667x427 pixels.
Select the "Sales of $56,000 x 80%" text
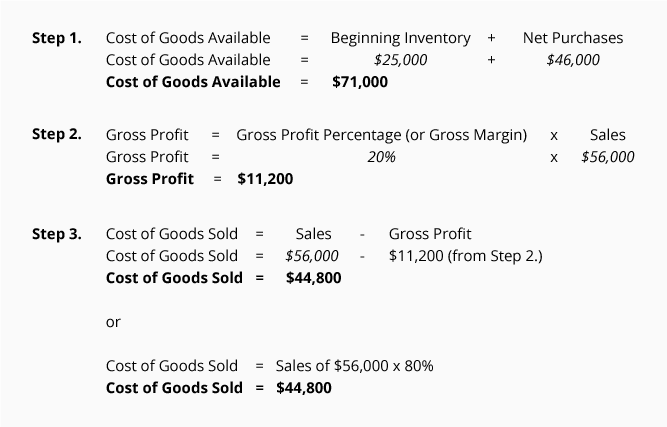(x=354, y=366)
